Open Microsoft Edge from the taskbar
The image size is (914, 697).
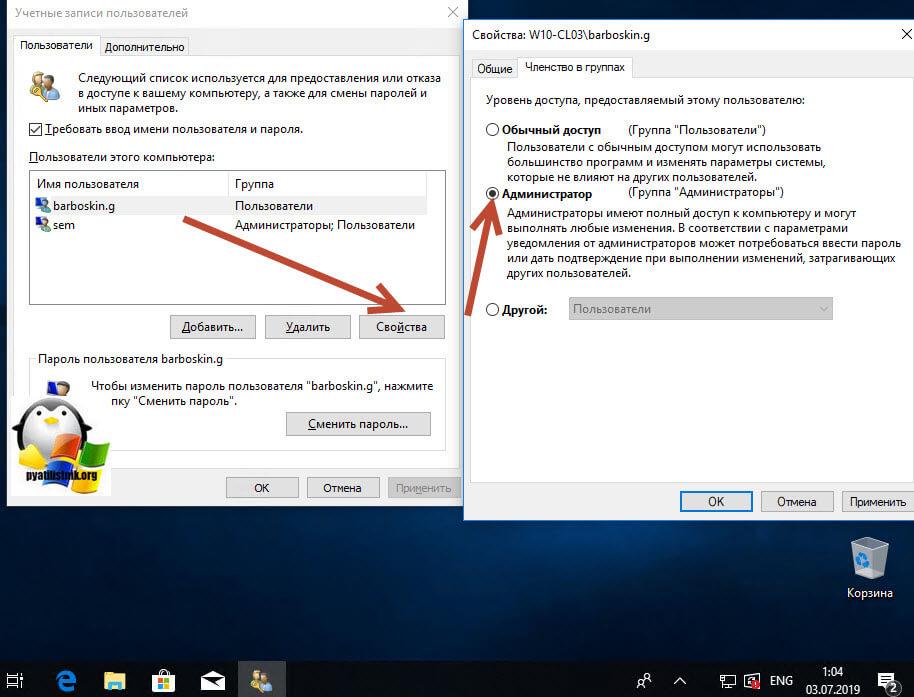[x=66, y=680]
